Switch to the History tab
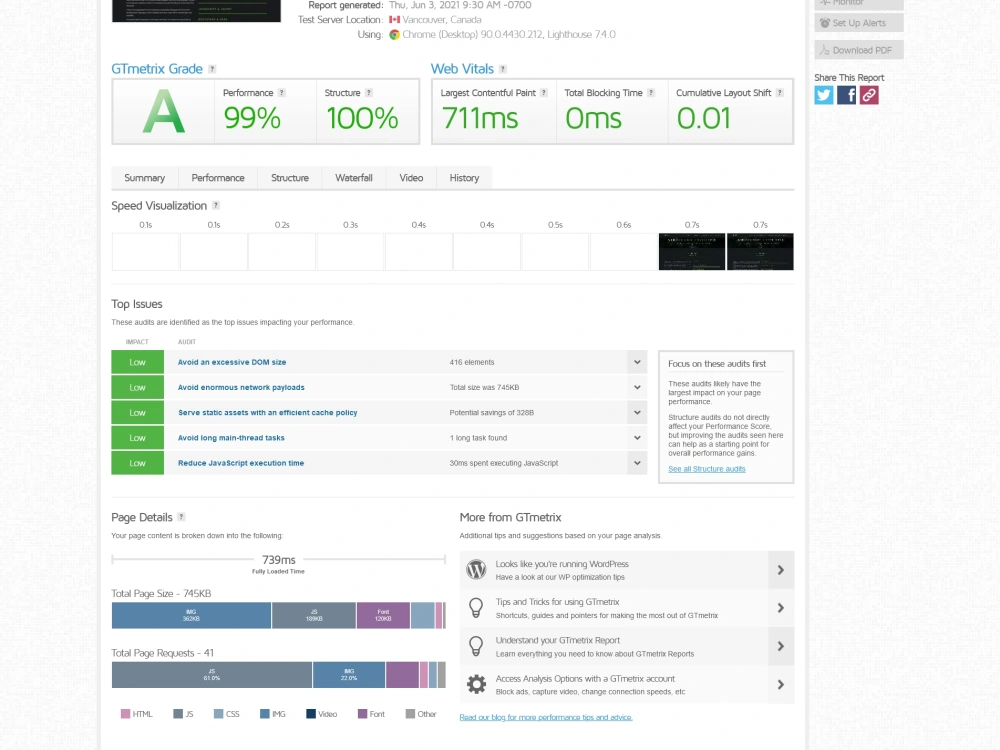 [464, 178]
